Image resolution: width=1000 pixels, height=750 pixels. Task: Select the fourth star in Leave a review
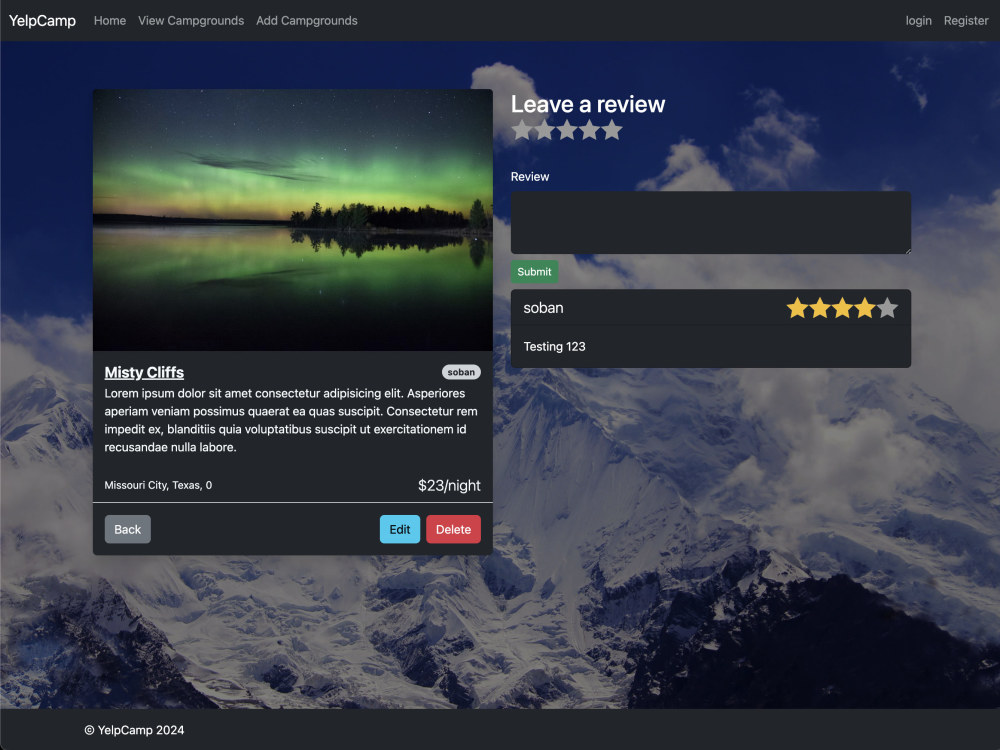click(x=590, y=129)
